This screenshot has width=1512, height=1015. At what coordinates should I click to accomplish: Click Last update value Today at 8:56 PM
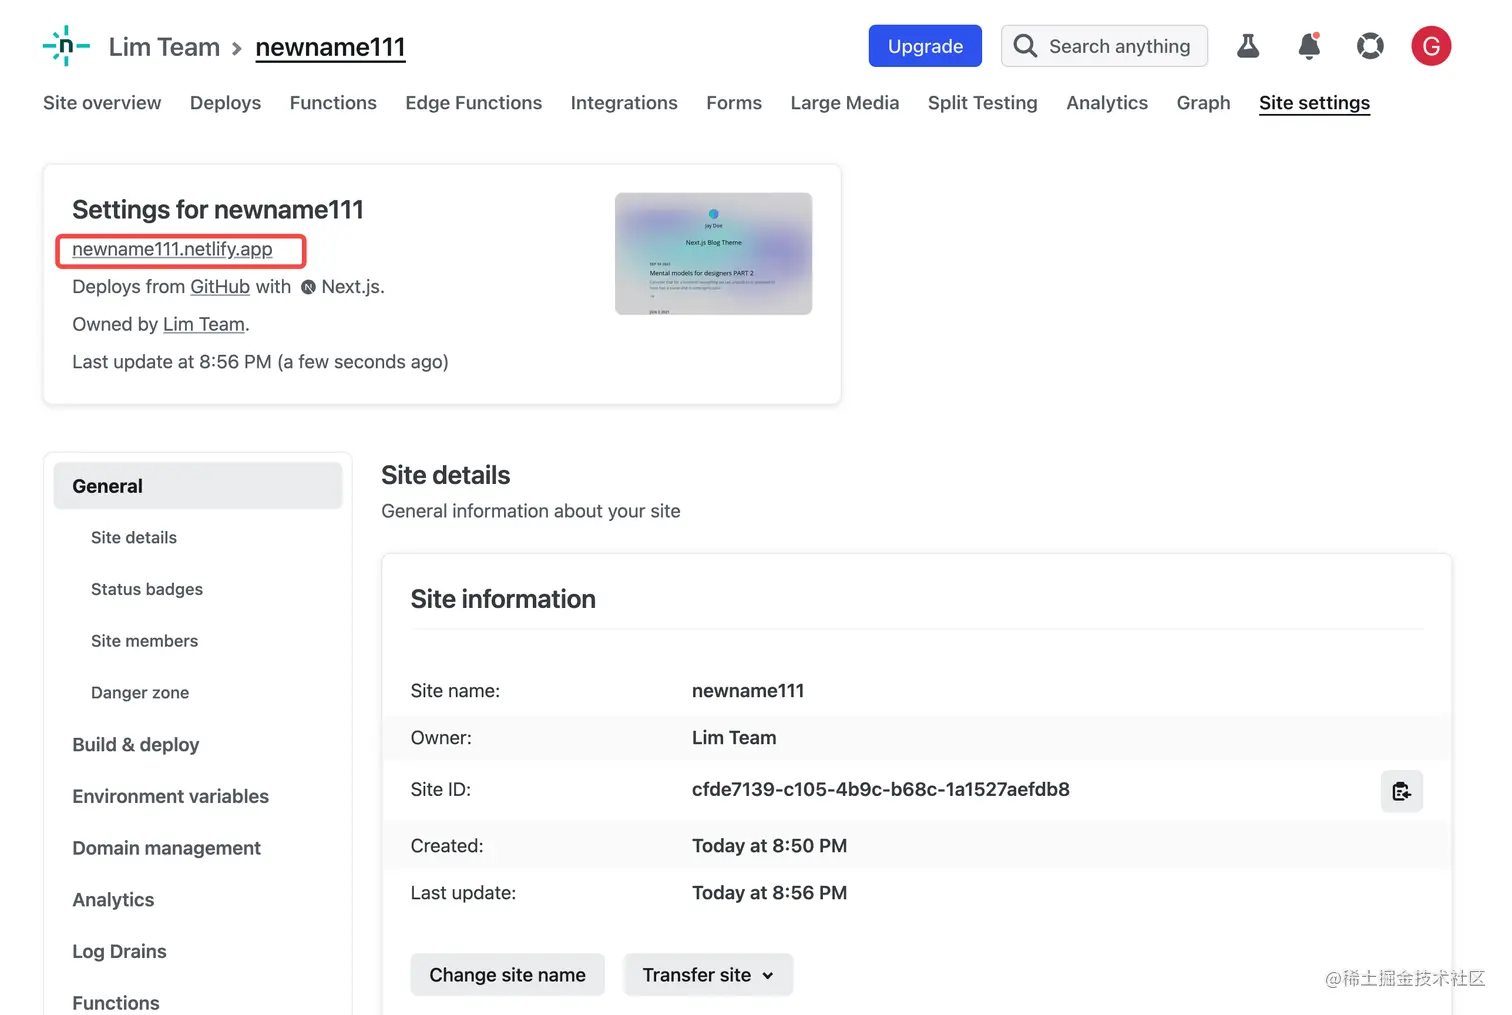(769, 893)
